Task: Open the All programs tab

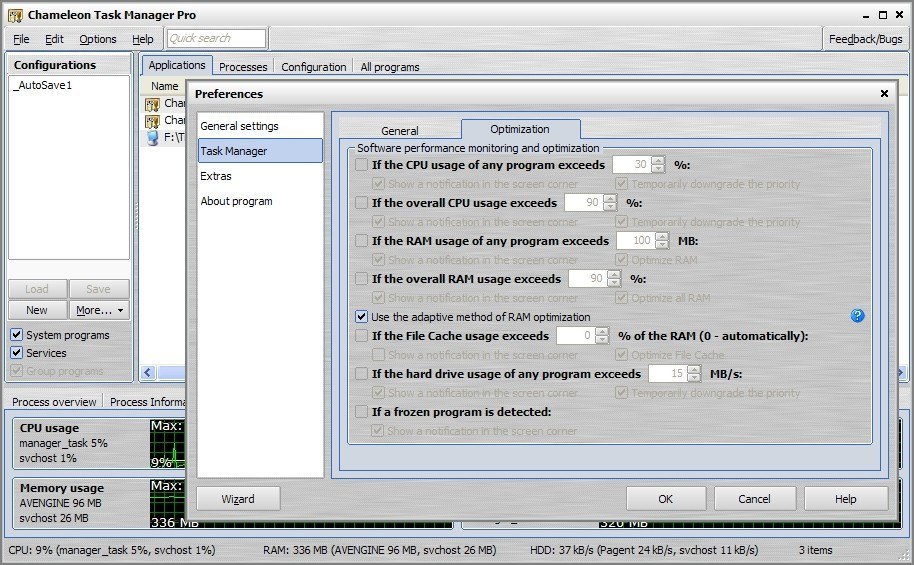Action: (x=390, y=67)
